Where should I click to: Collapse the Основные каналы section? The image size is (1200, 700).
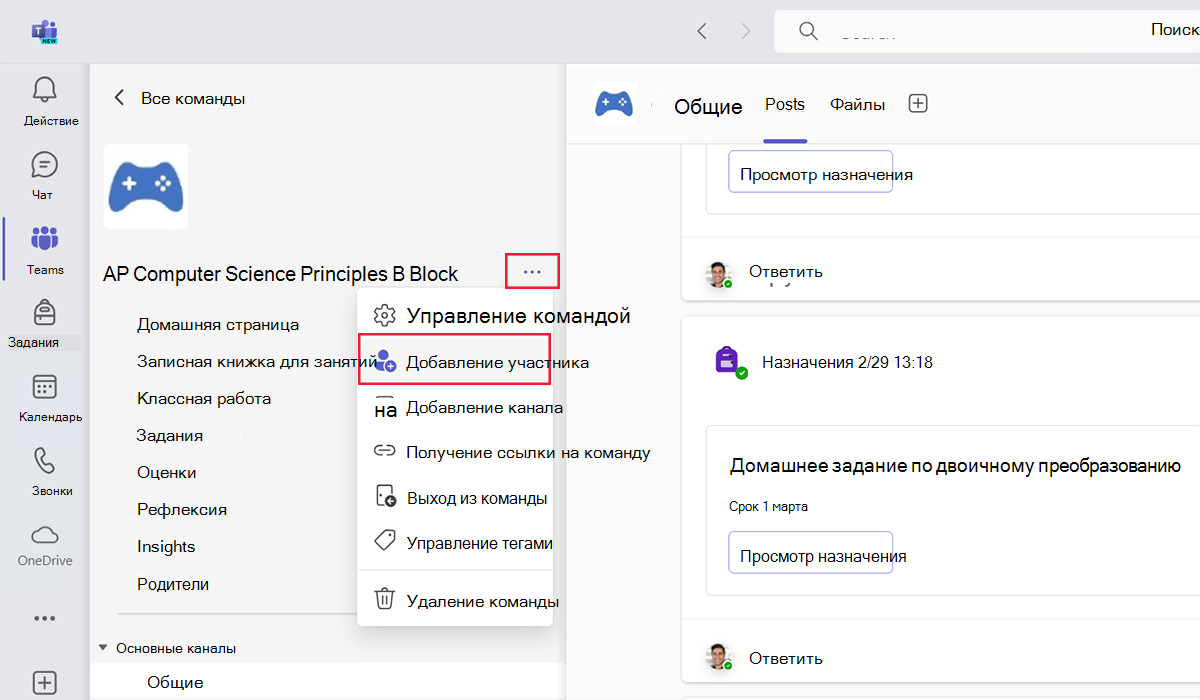tap(103, 648)
